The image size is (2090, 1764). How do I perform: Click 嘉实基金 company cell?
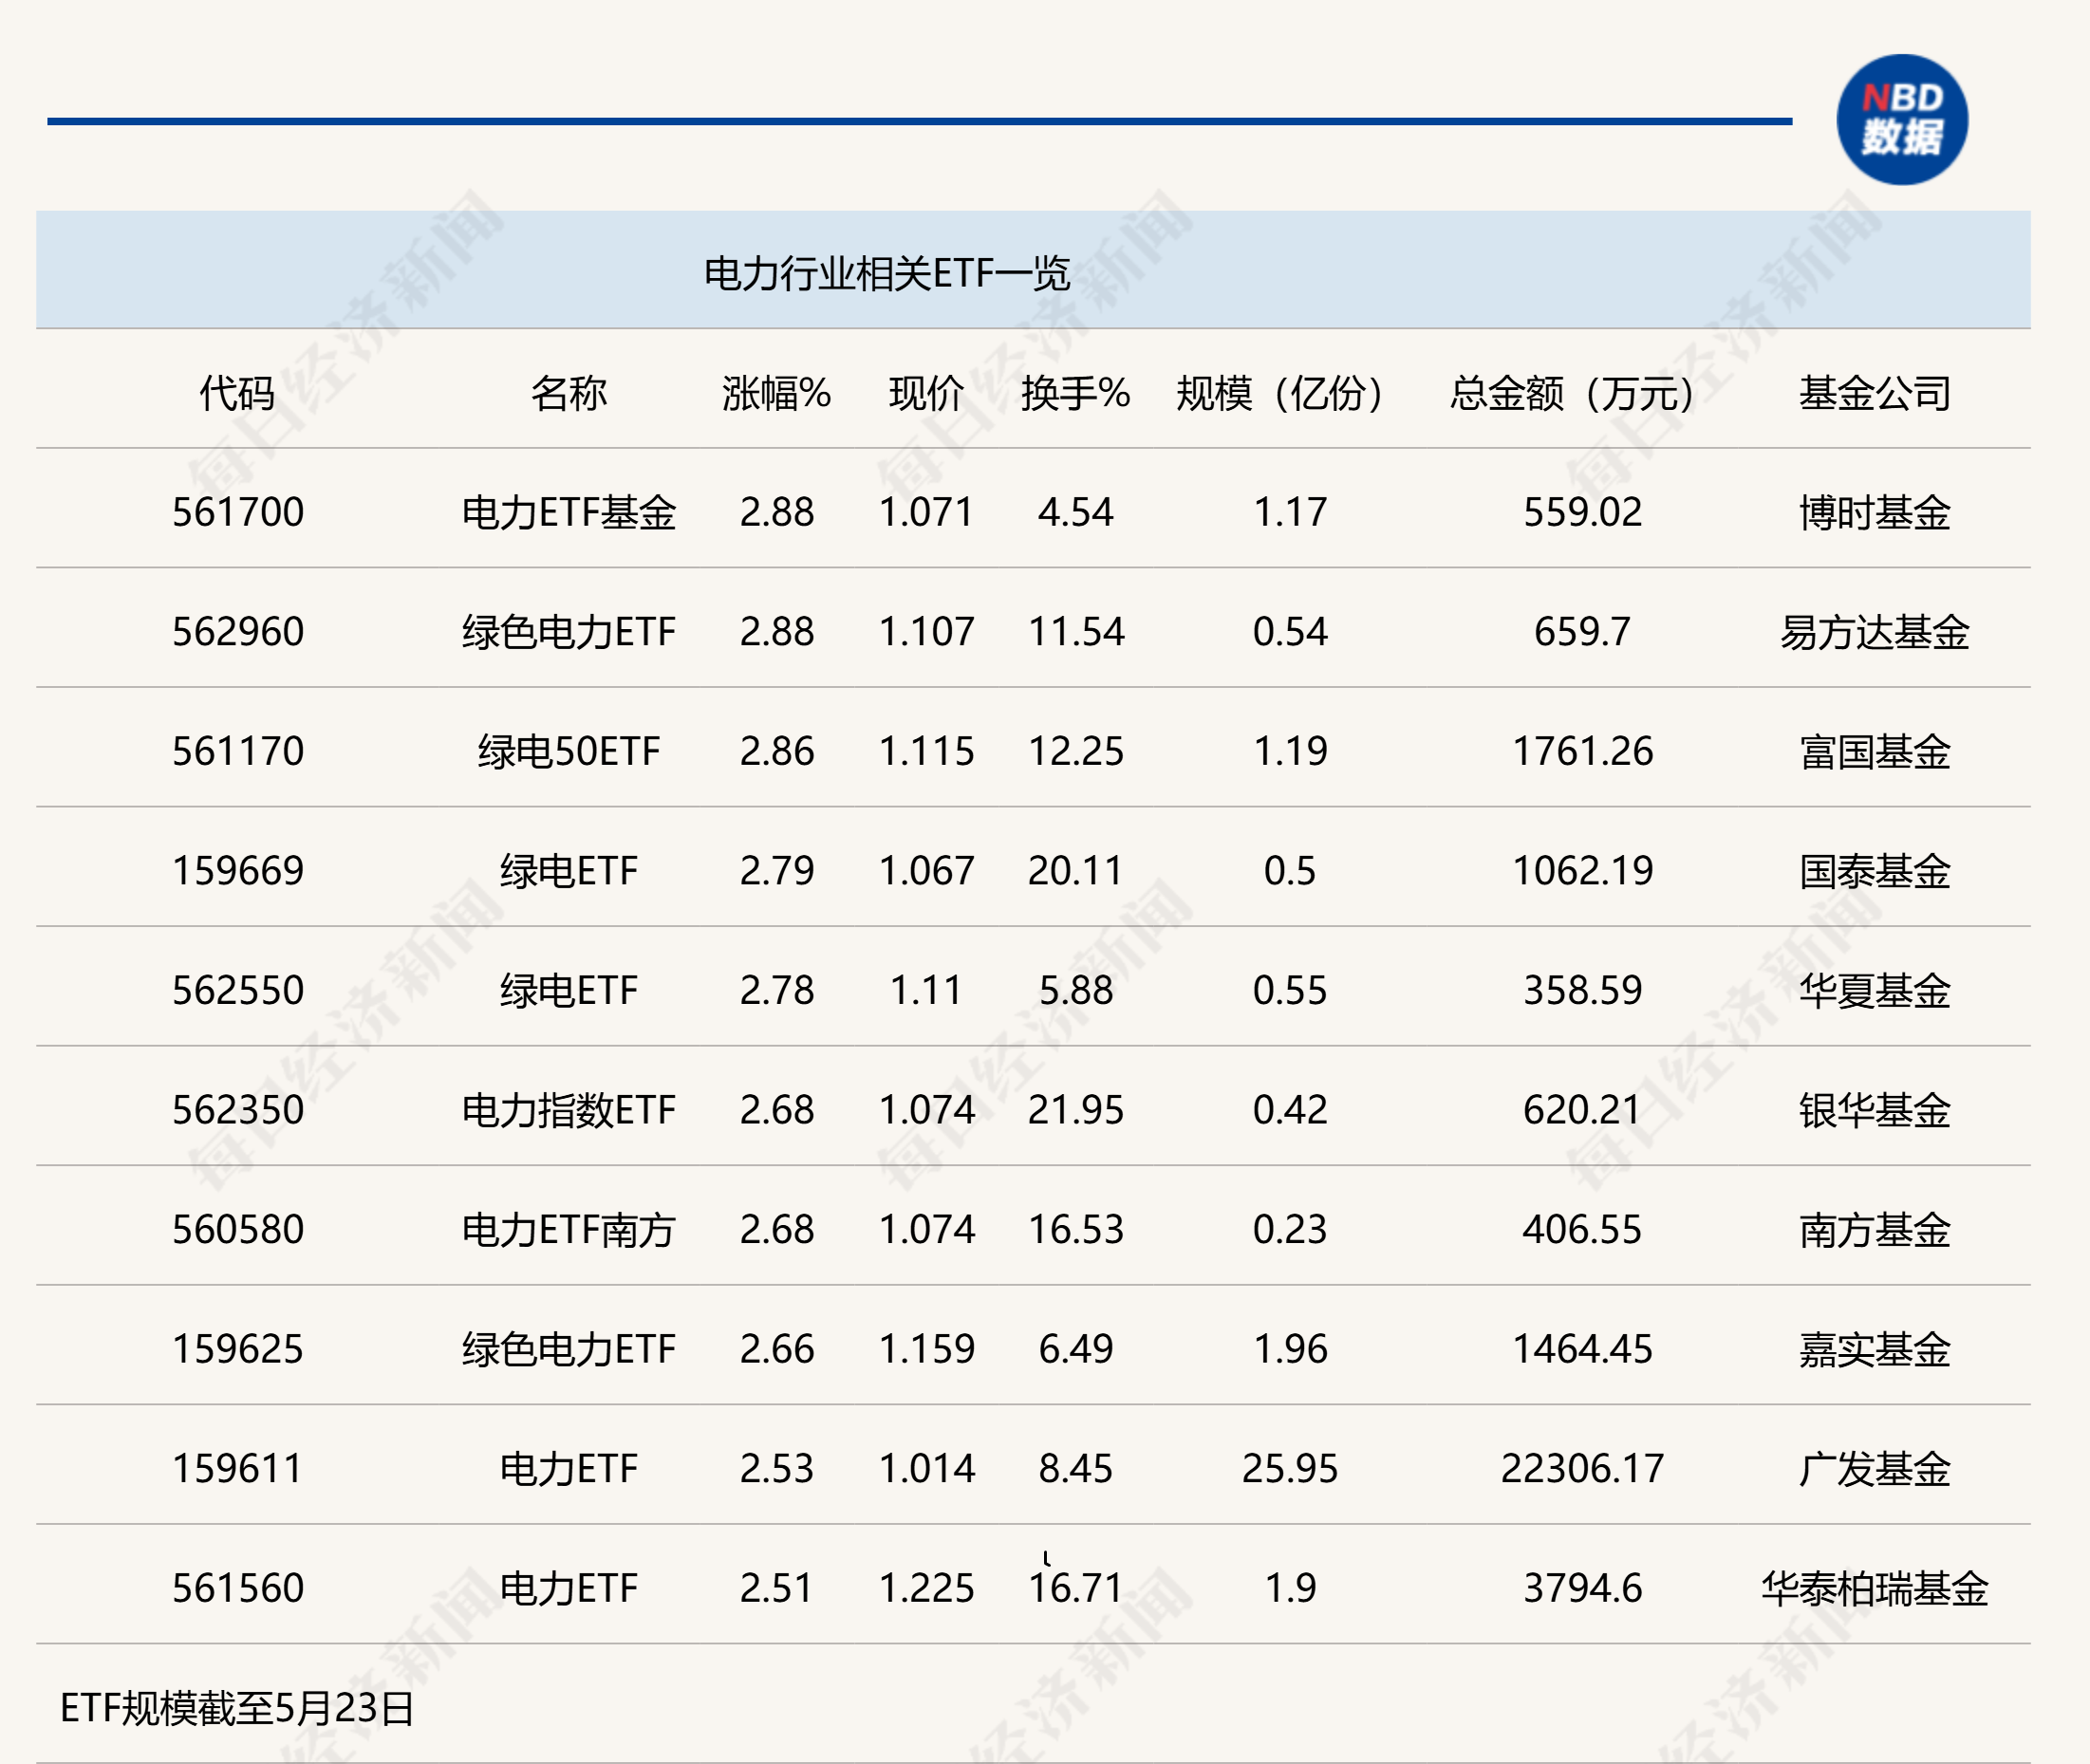(1874, 1349)
